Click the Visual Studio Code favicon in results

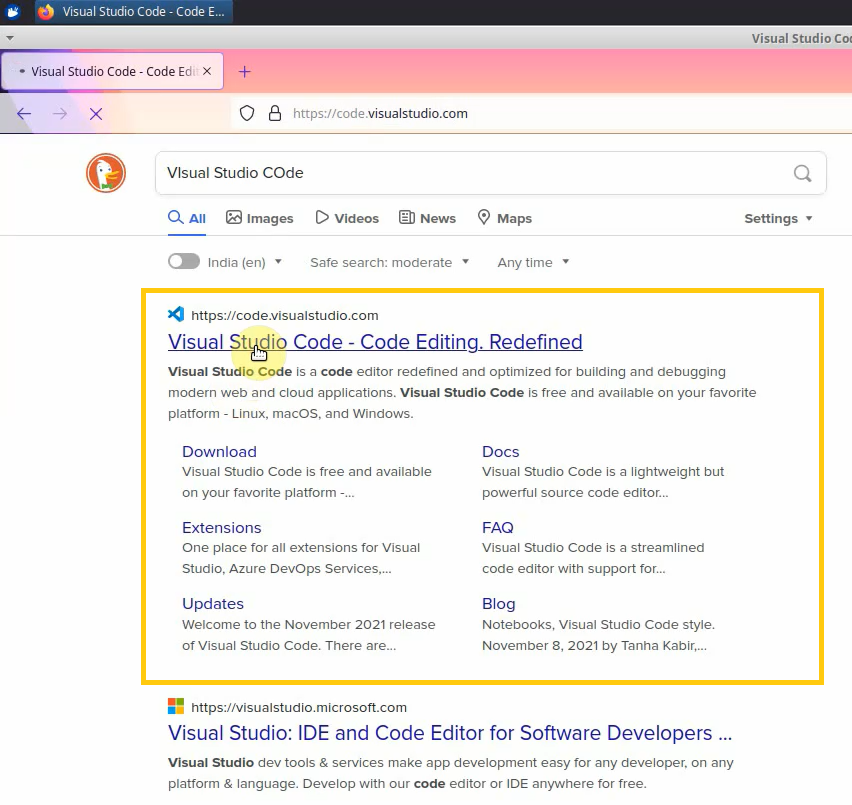pyautogui.click(x=176, y=313)
